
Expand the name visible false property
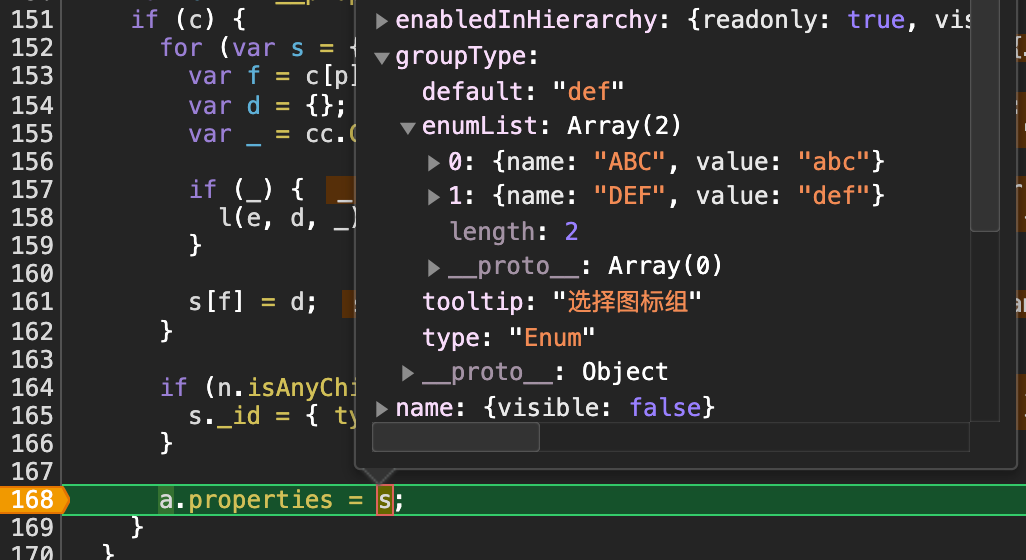point(382,408)
